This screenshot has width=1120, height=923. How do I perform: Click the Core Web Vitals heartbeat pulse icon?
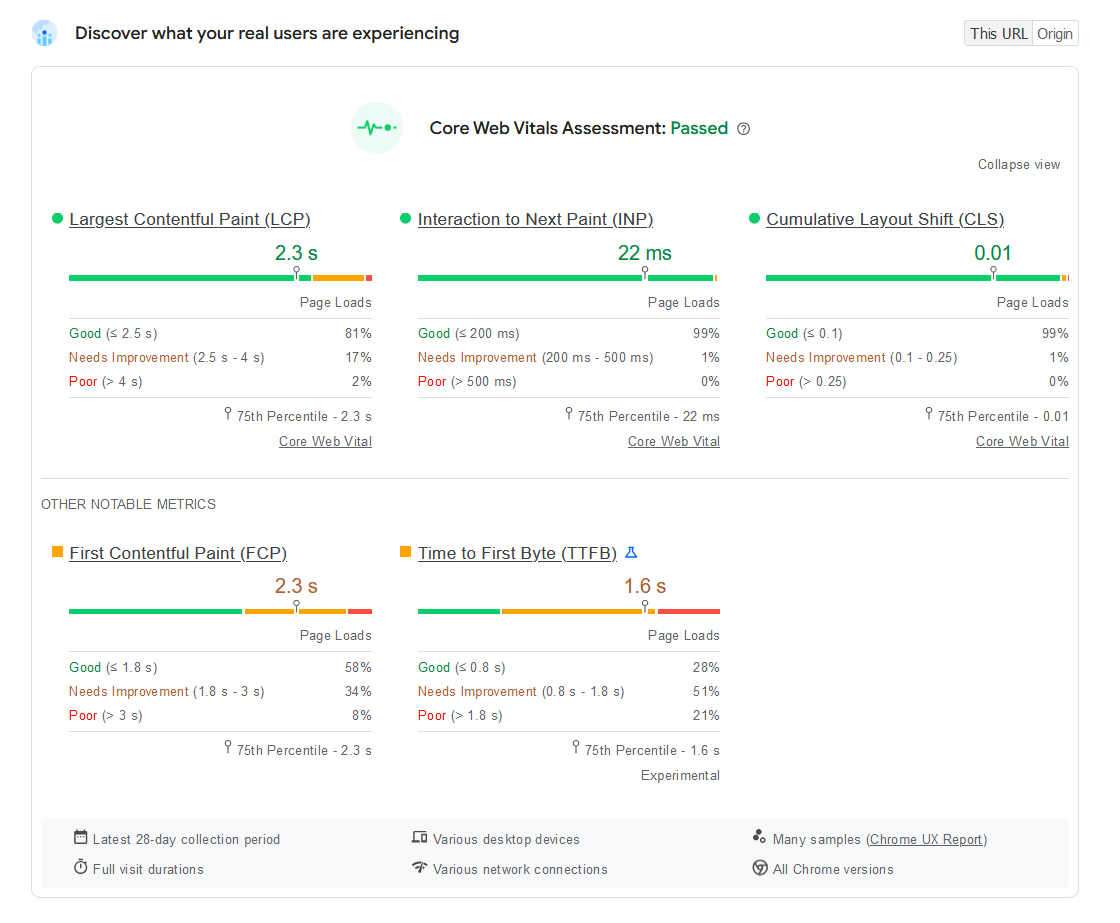point(377,128)
